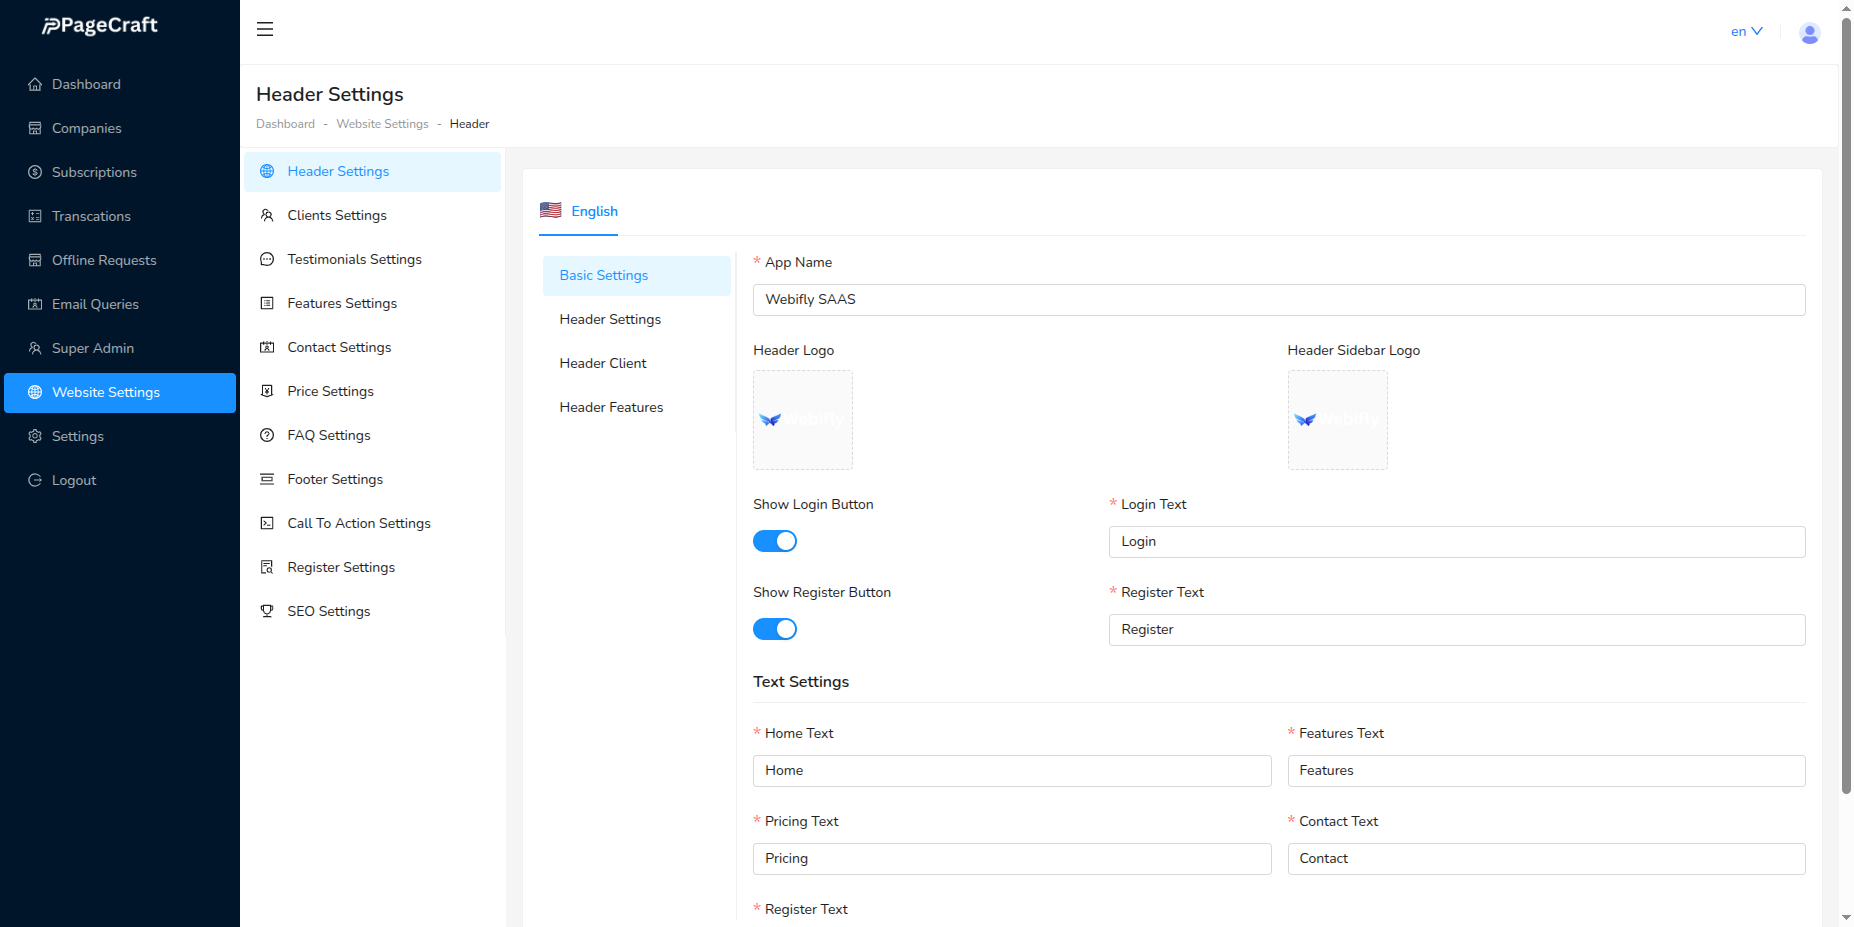This screenshot has width=1854, height=927.
Task: Expand the en language dropdown
Action: [x=1746, y=32]
